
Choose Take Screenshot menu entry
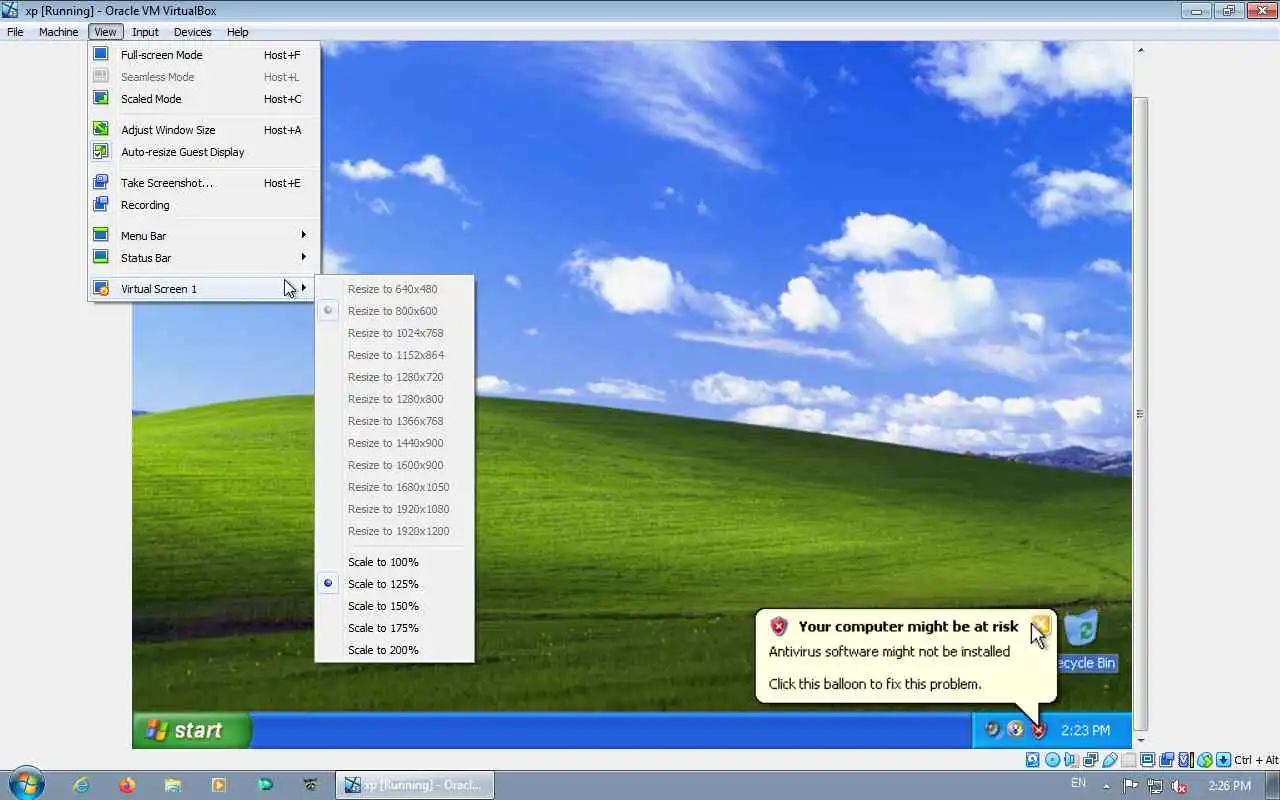[204, 183]
